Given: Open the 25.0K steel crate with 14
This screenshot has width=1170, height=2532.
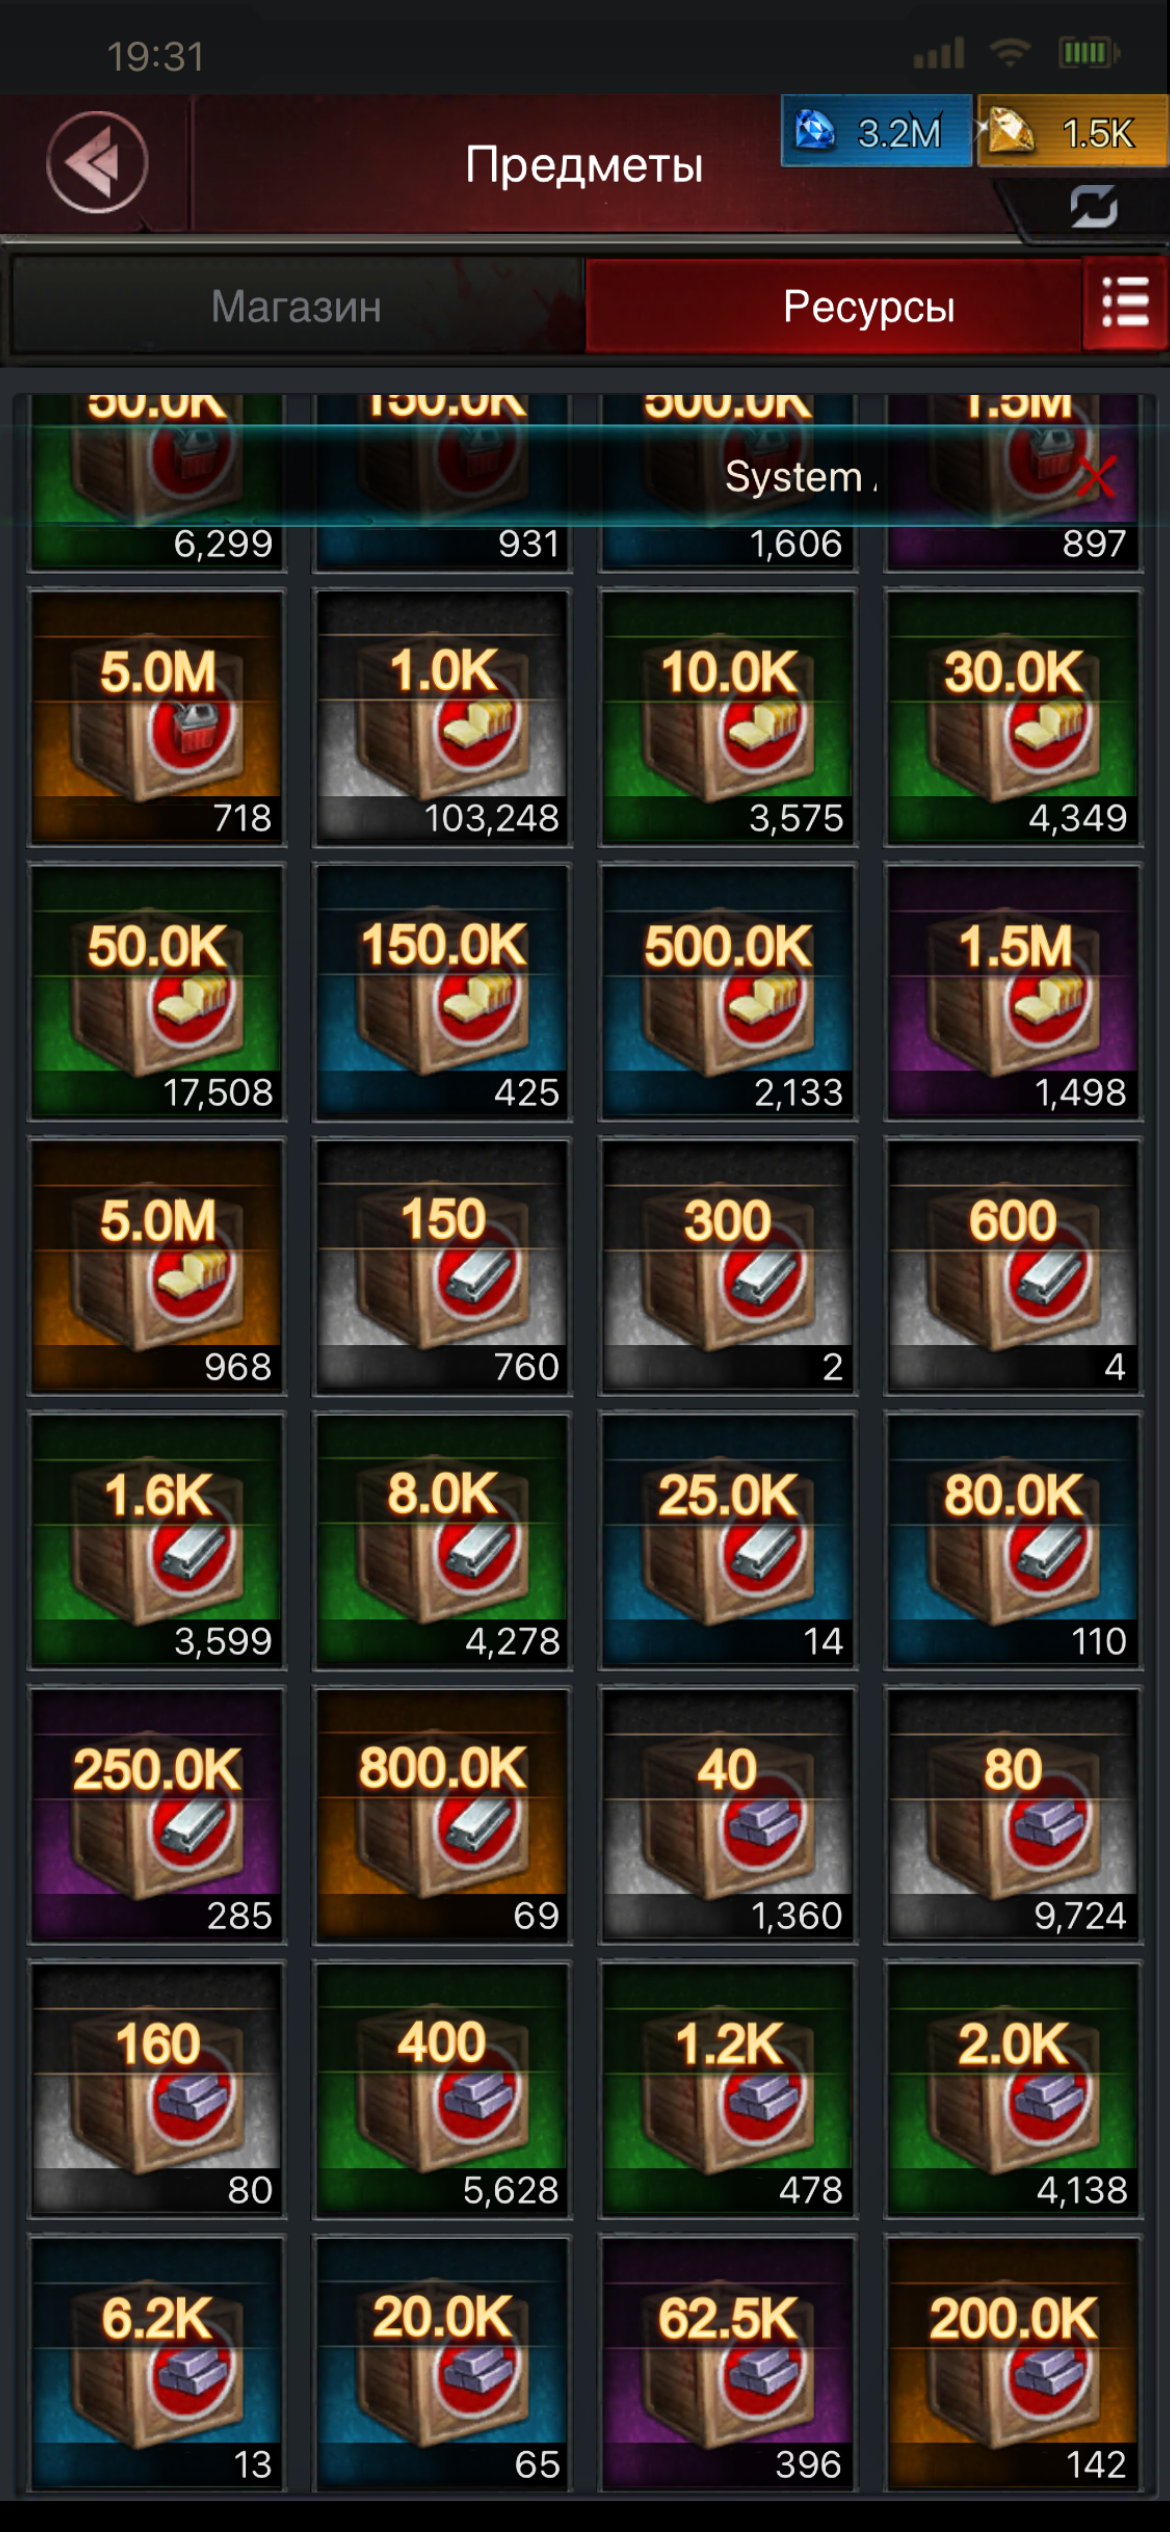Looking at the screenshot, I should click(728, 1541).
